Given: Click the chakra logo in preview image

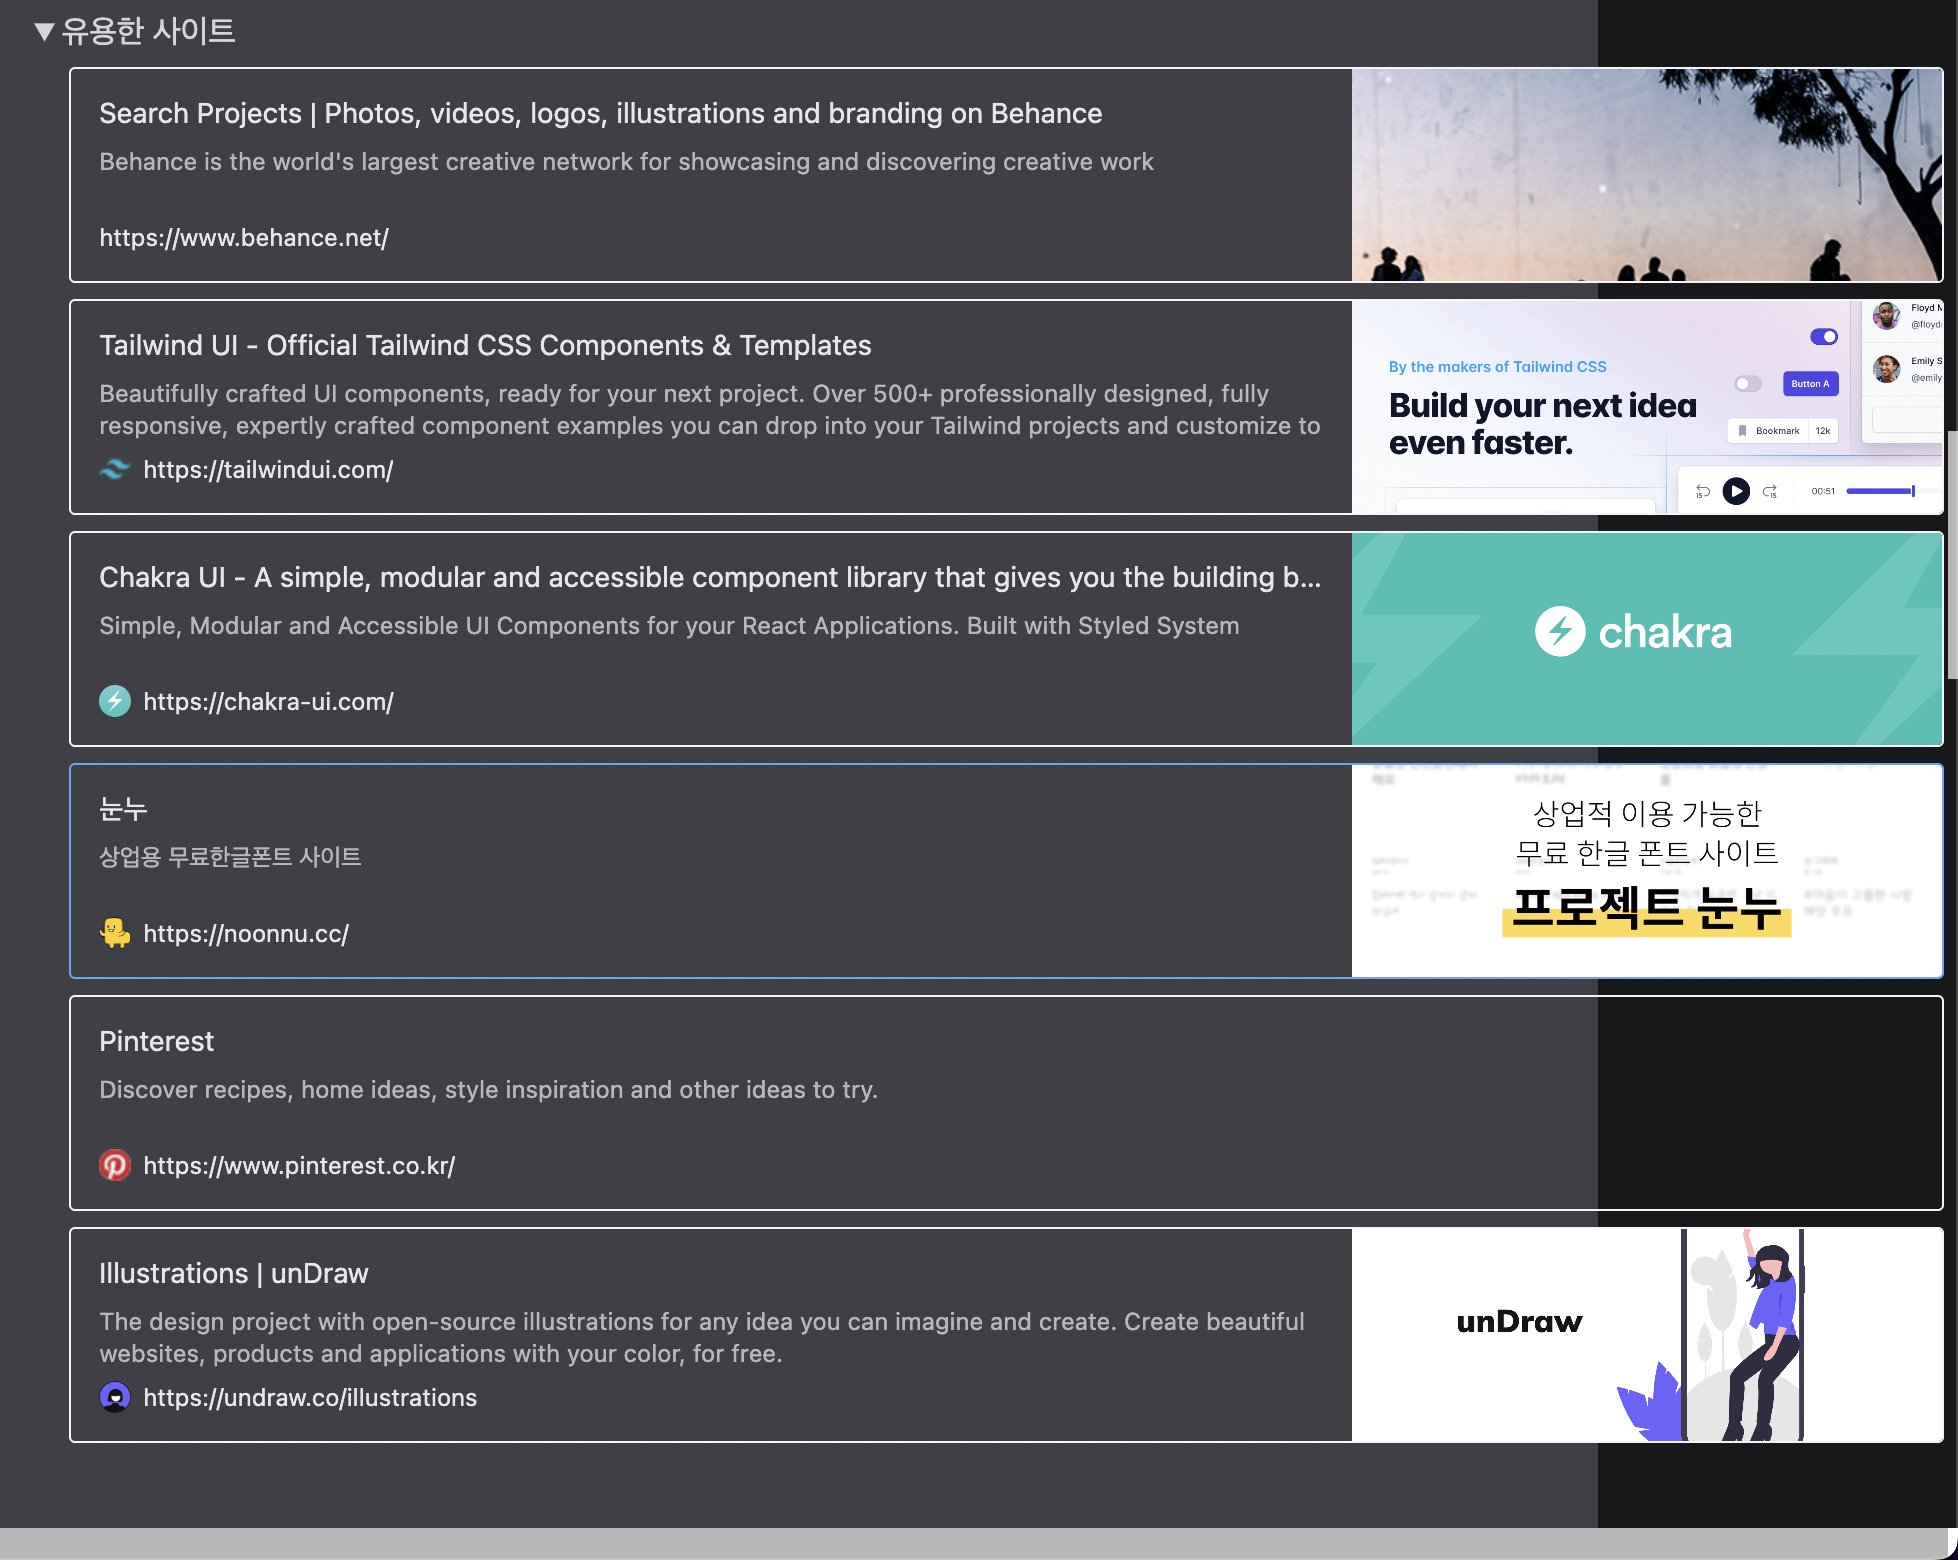Looking at the screenshot, I should pyautogui.click(x=1634, y=632).
